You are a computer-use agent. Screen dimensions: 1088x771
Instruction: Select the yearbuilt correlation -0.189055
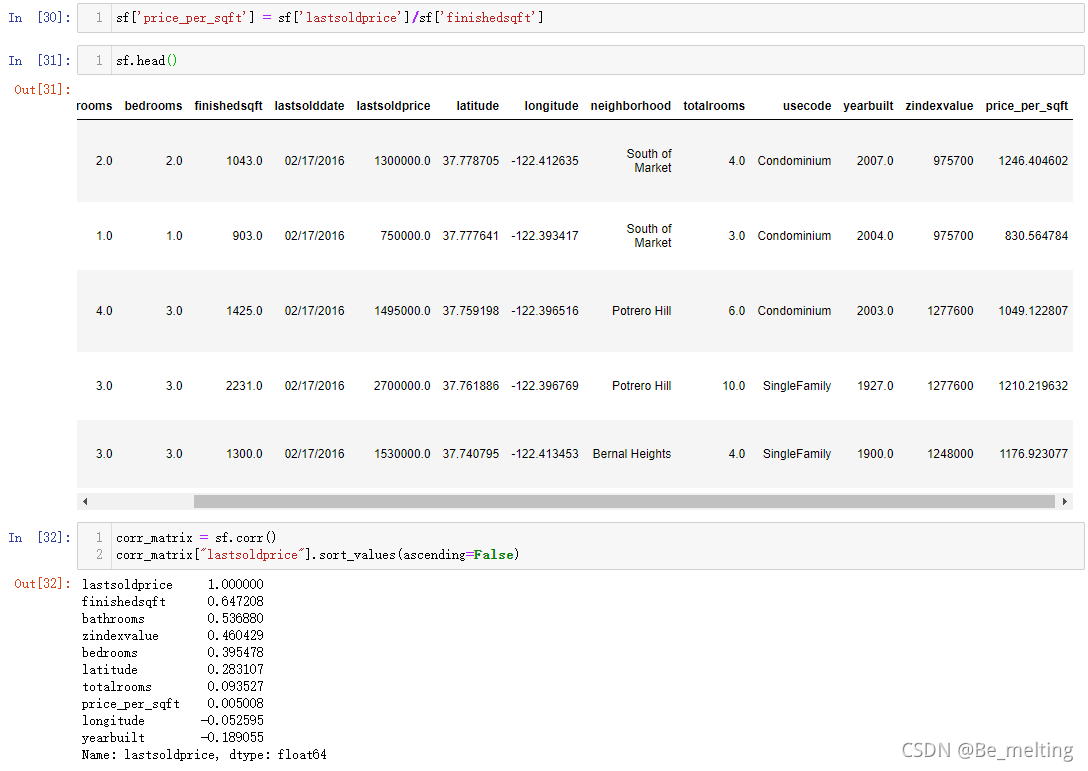tap(232, 737)
